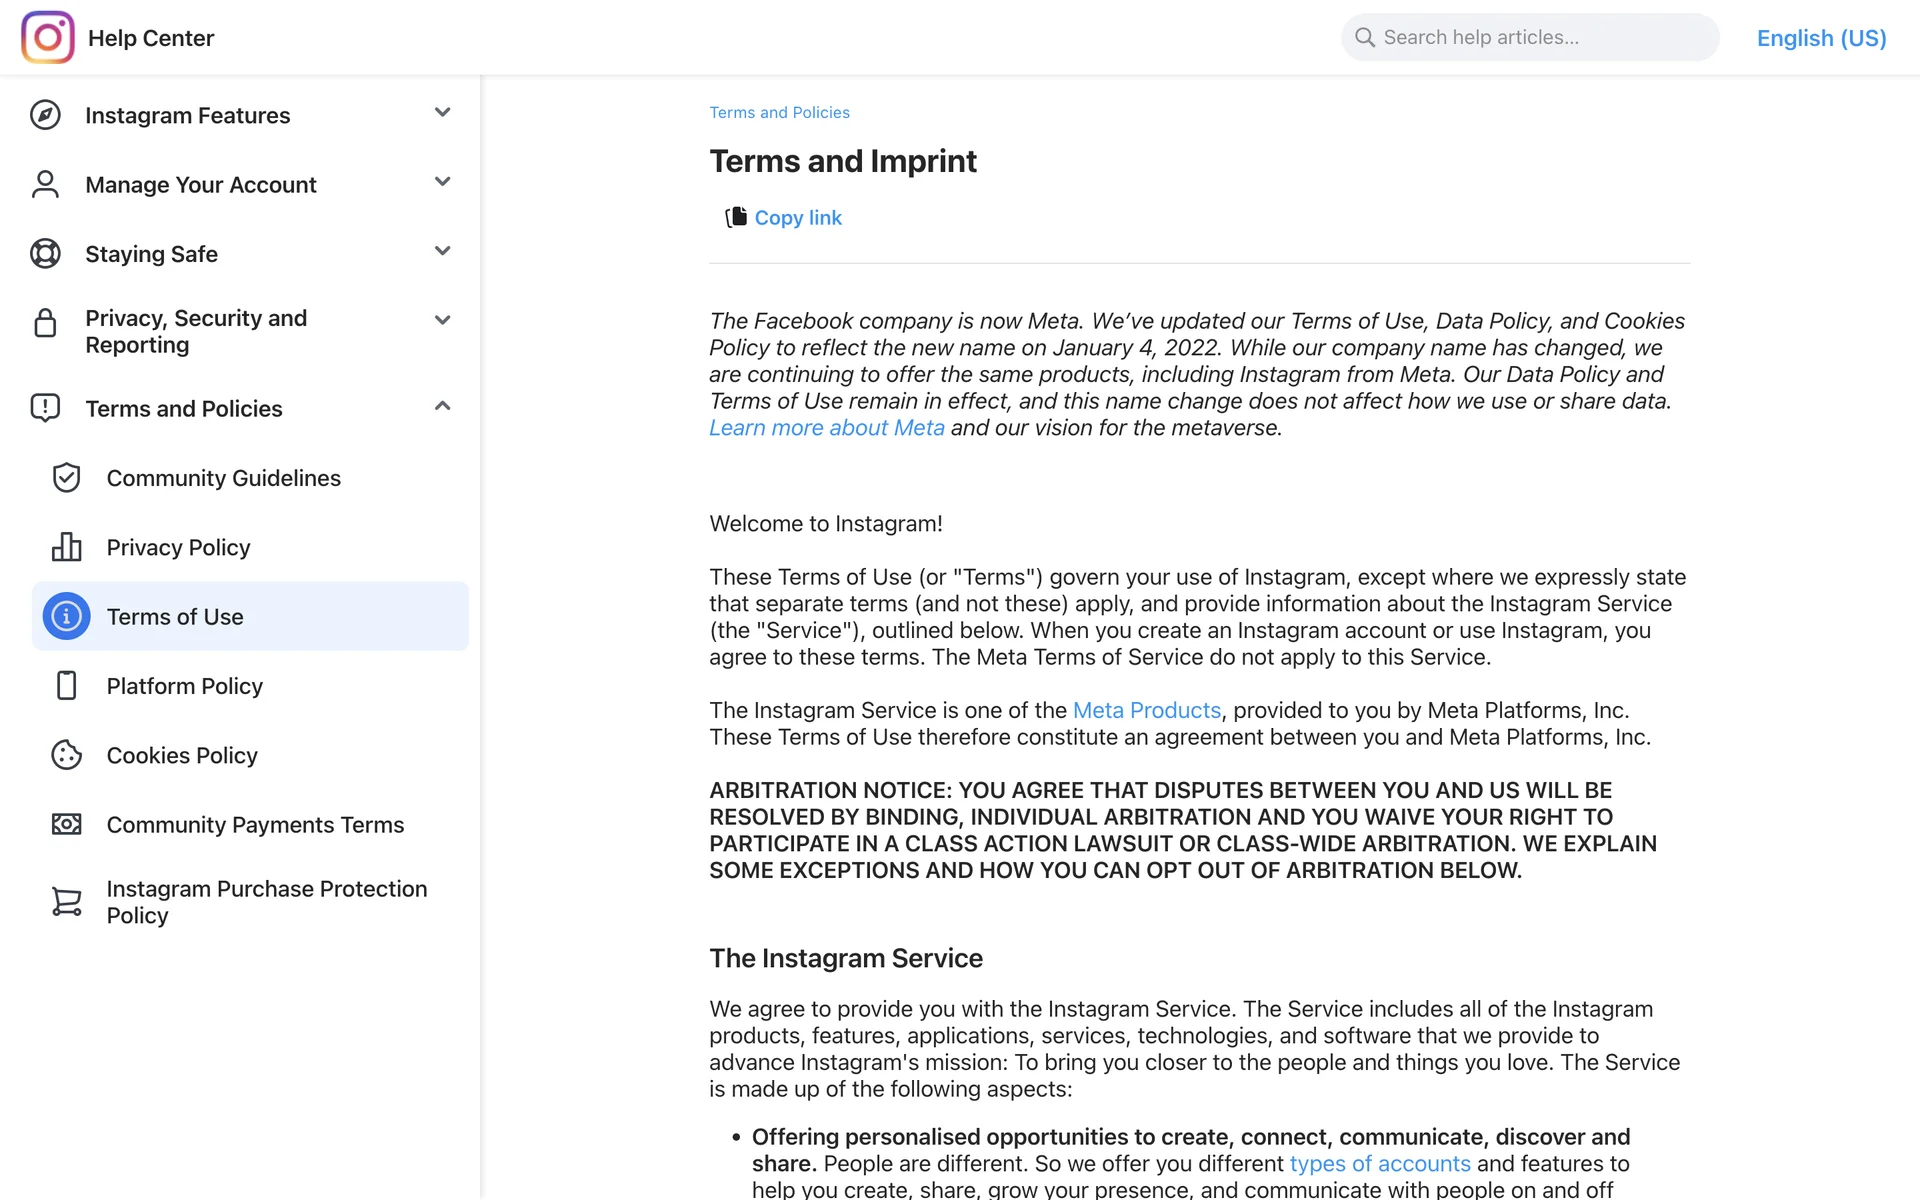Click the copy link clipboard icon
Image resolution: width=1920 pixels, height=1200 pixels.
736,217
